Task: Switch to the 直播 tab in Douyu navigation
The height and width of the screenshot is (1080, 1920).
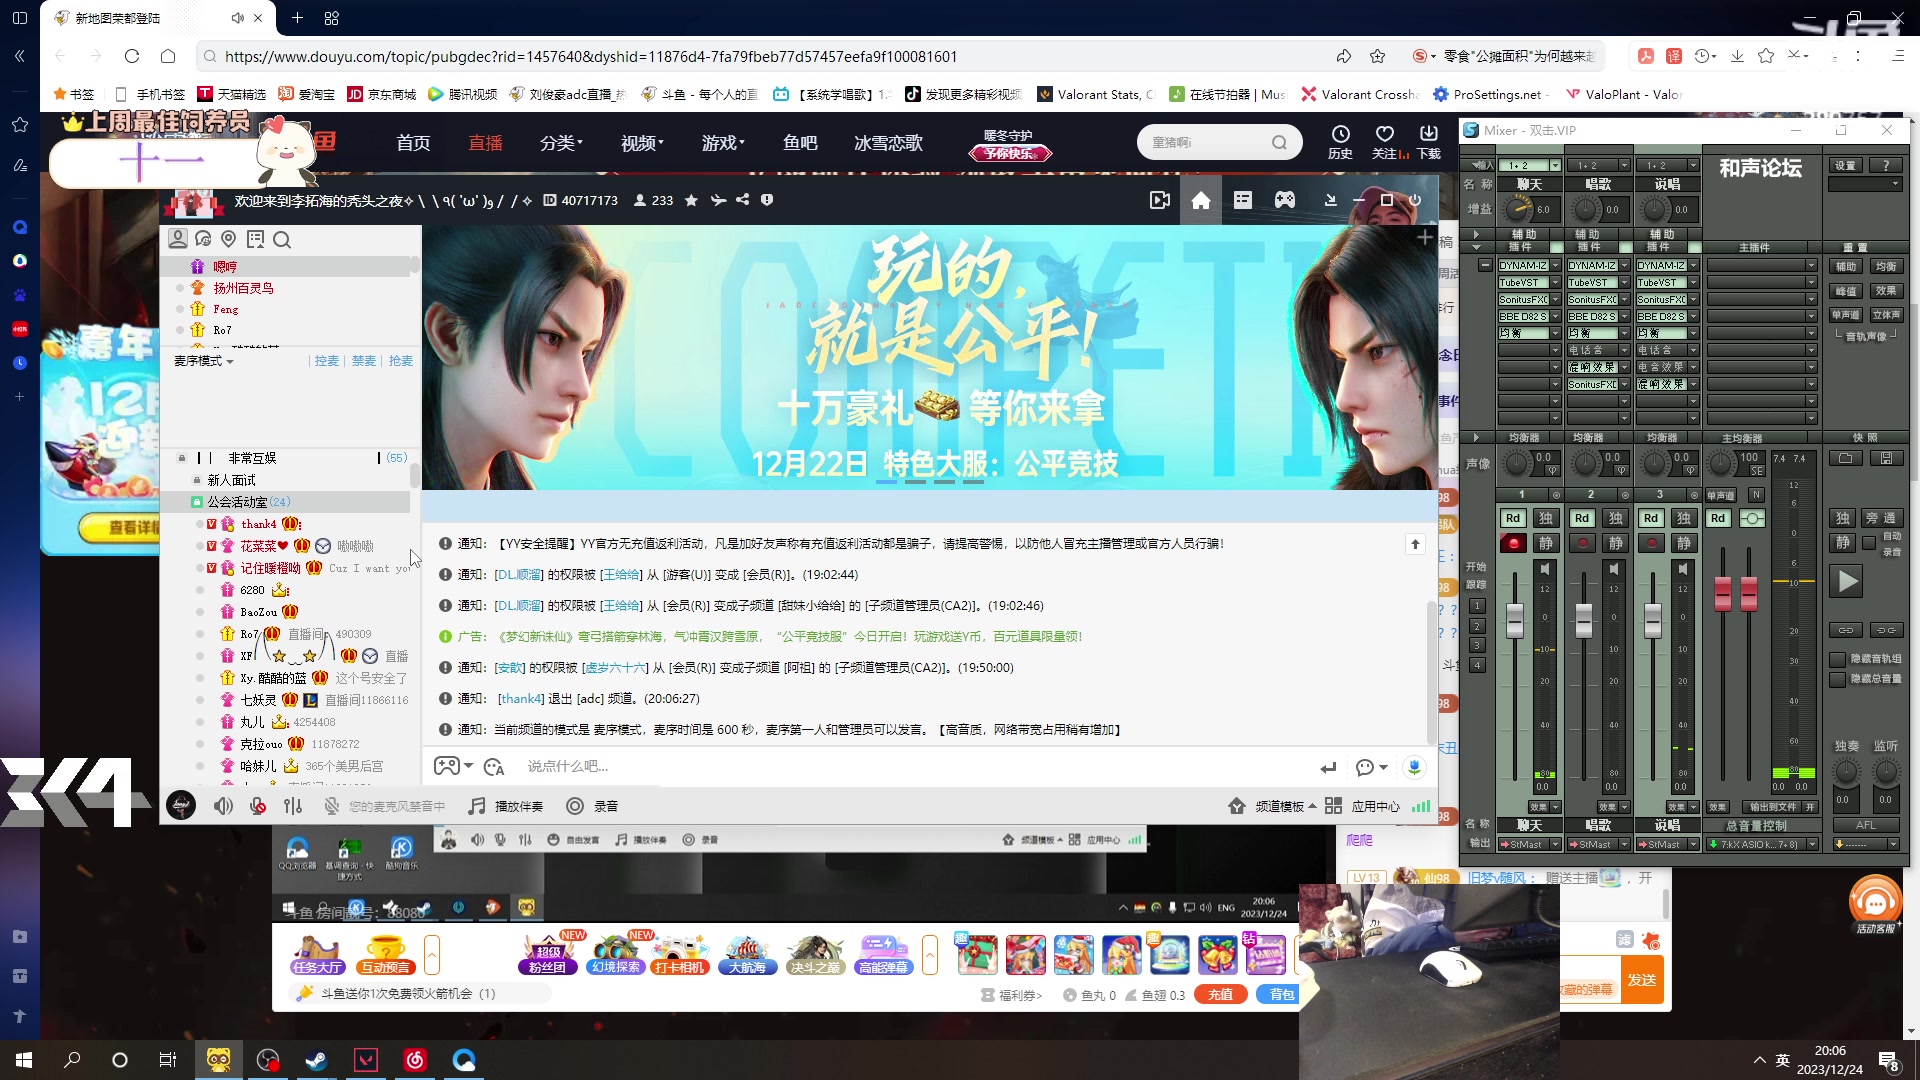Action: 486,142
